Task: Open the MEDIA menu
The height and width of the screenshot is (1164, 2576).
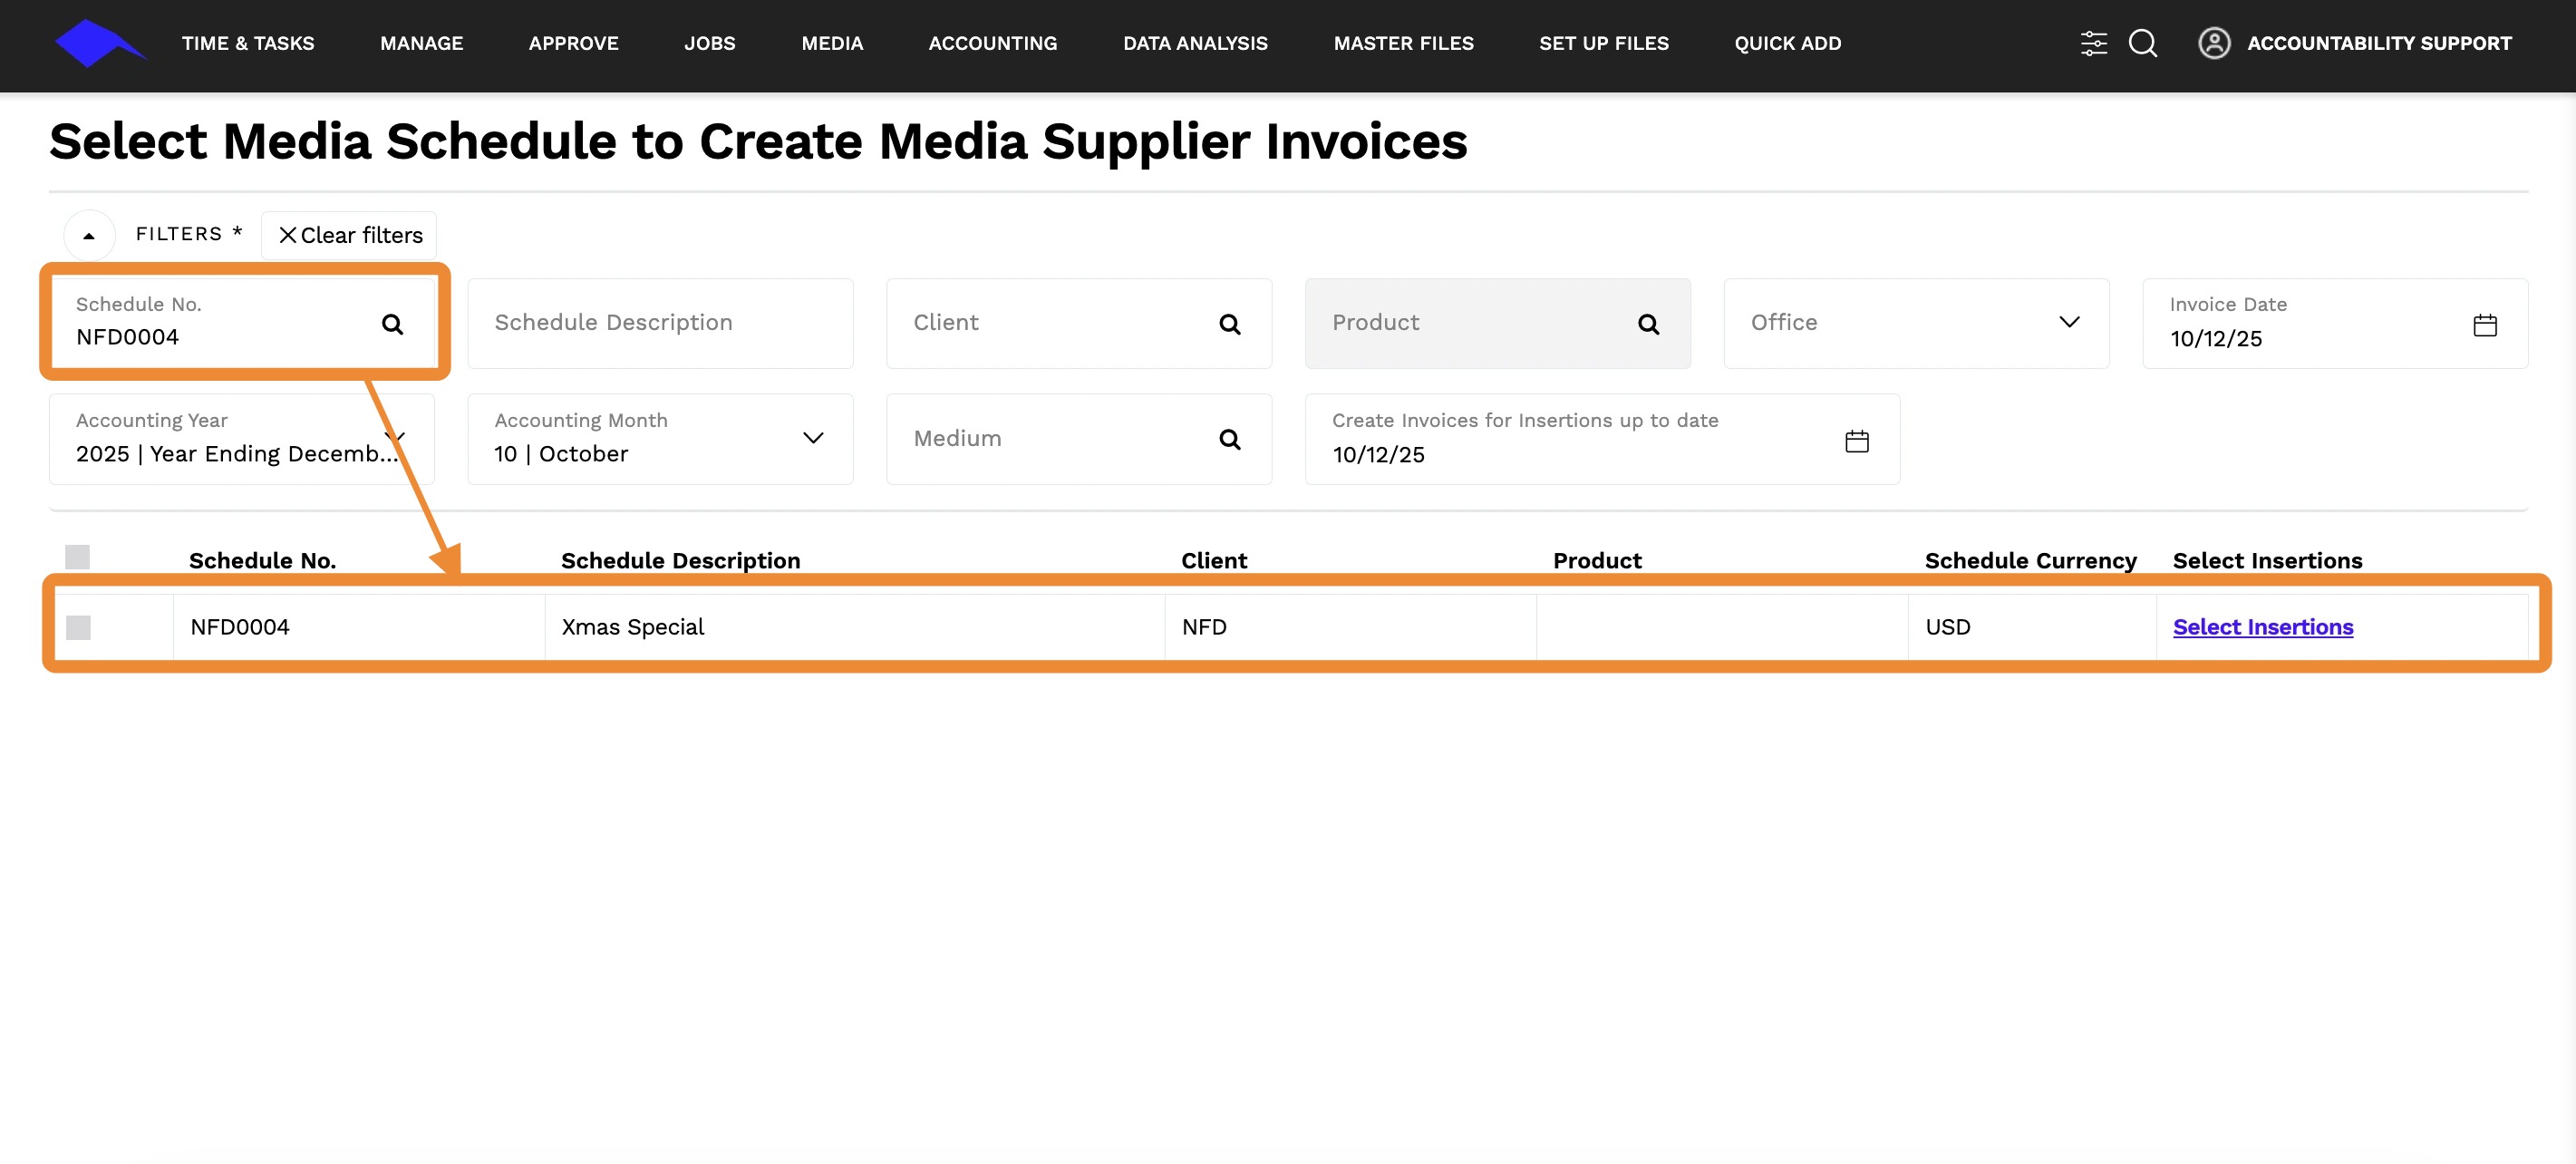Action: click(x=831, y=43)
